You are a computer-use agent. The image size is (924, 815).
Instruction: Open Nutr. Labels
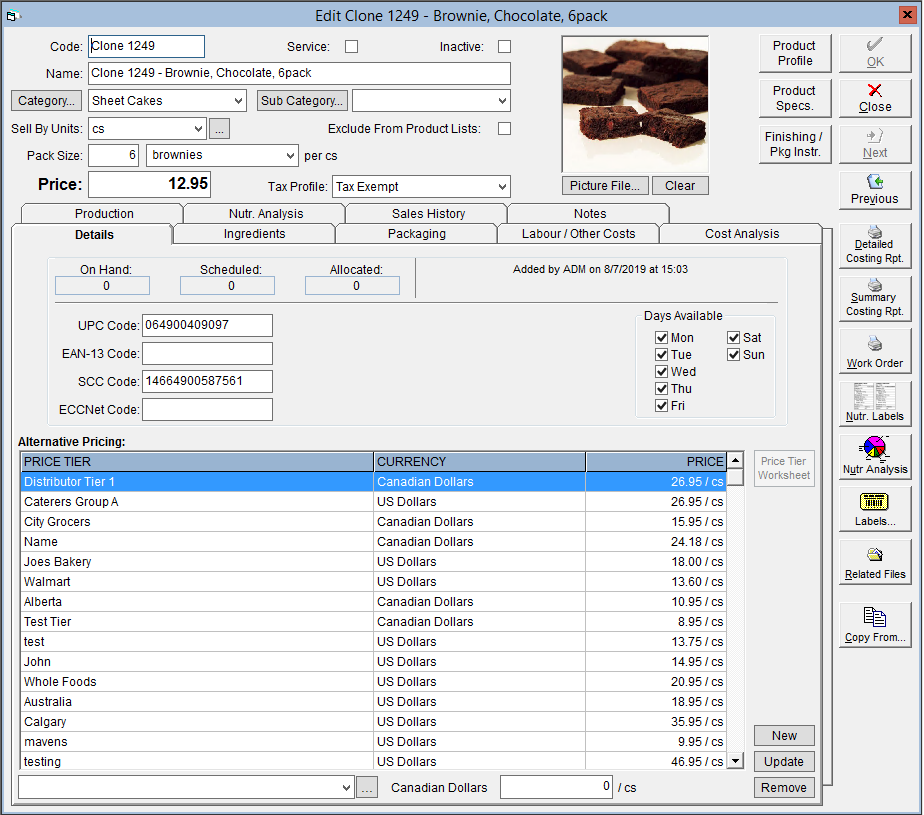[x=874, y=404]
